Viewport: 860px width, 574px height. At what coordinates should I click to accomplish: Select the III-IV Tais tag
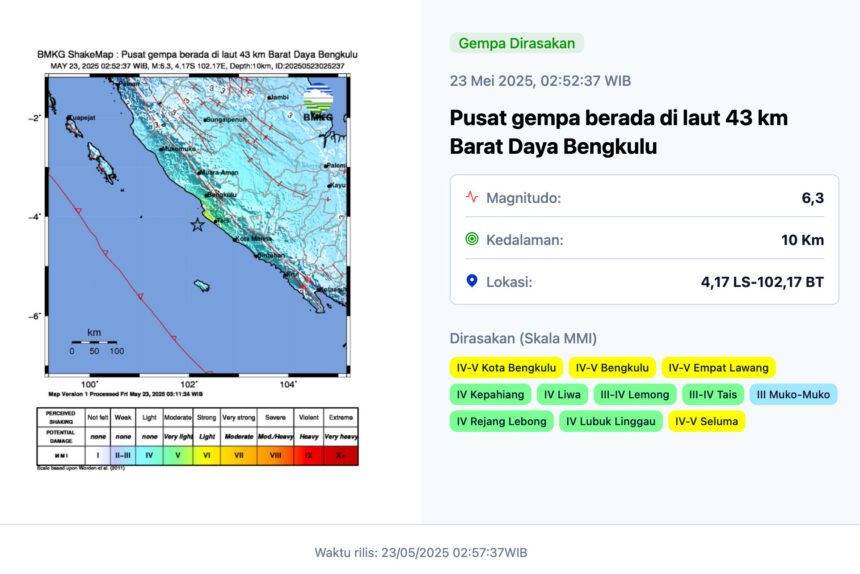click(713, 395)
